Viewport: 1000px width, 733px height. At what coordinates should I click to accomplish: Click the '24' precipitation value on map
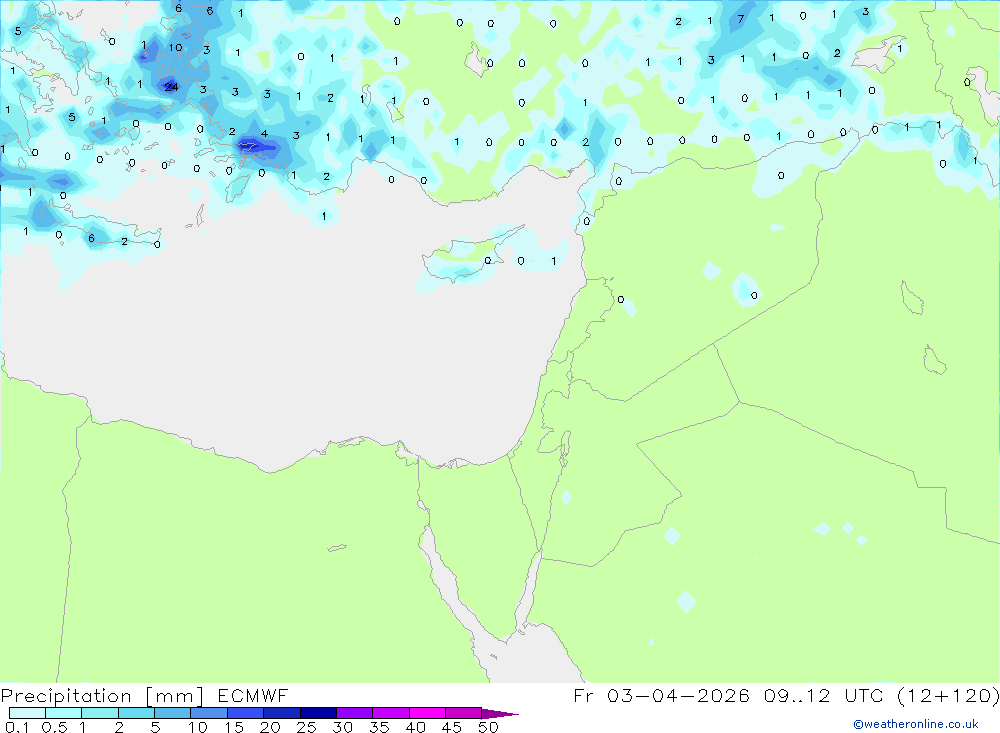tap(172, 87)
